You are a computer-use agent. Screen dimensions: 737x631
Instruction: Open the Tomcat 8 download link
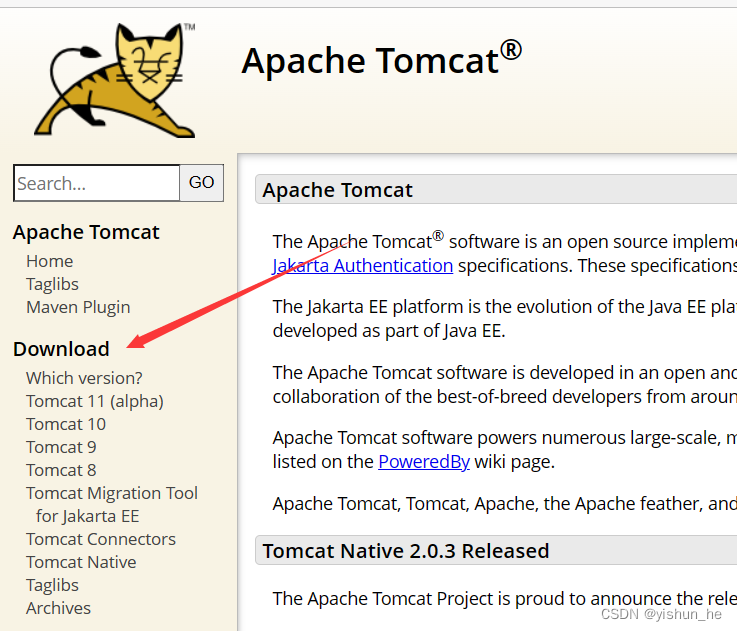62,470
